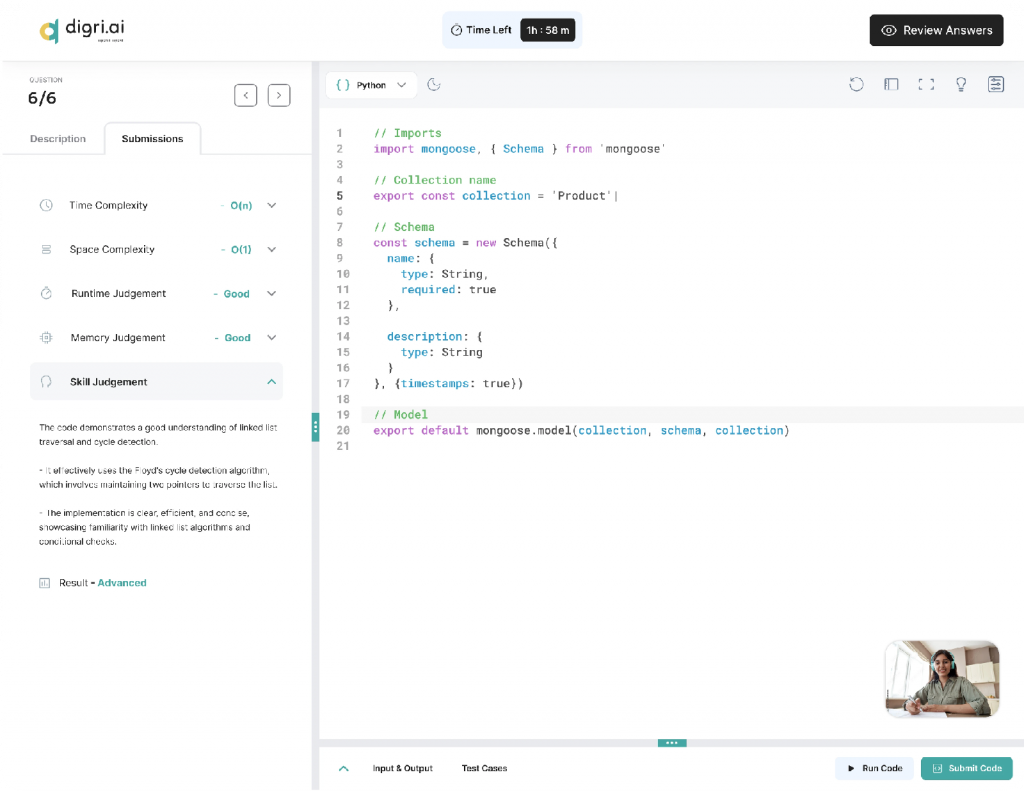Expand the Space Complexity section
1024x791 pixels.
point(271,250)
